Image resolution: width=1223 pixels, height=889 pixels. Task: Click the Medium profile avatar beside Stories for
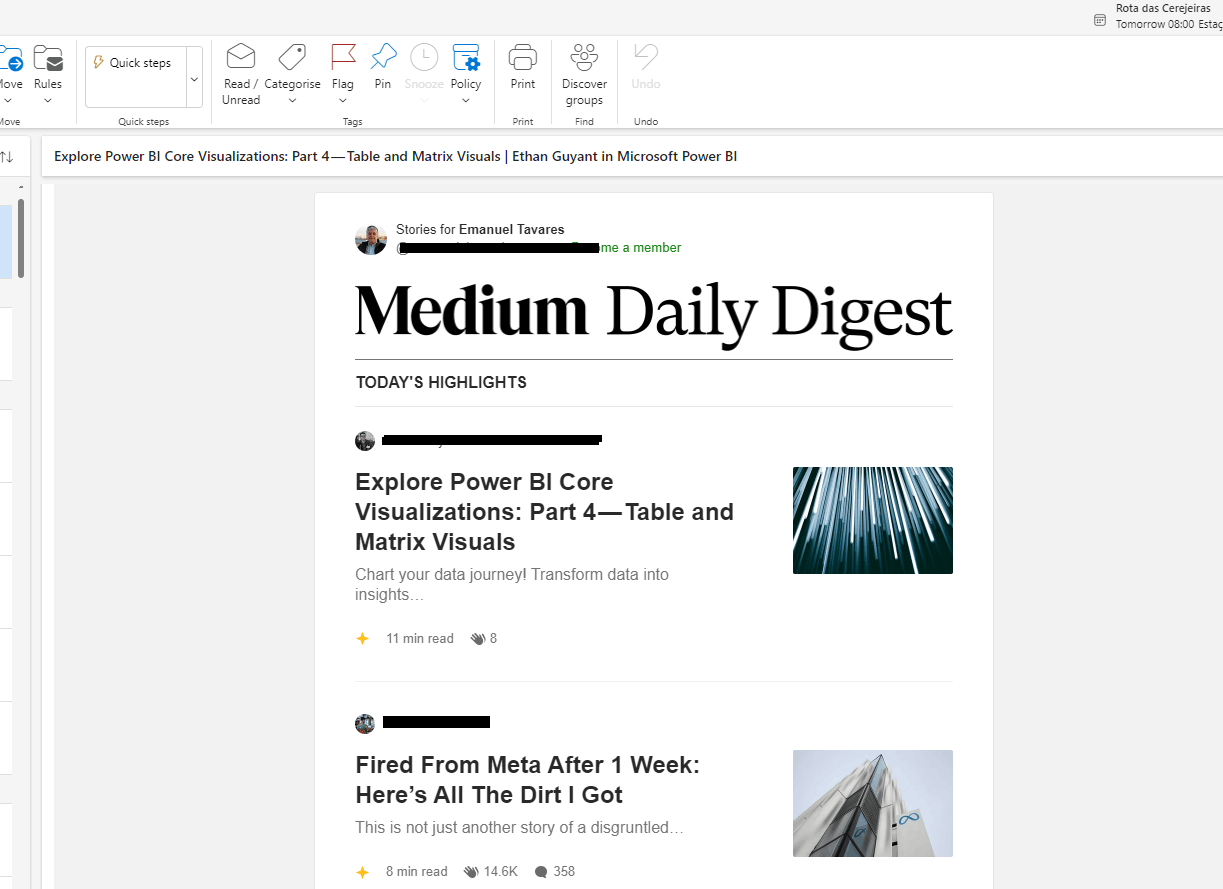point(371,239)
